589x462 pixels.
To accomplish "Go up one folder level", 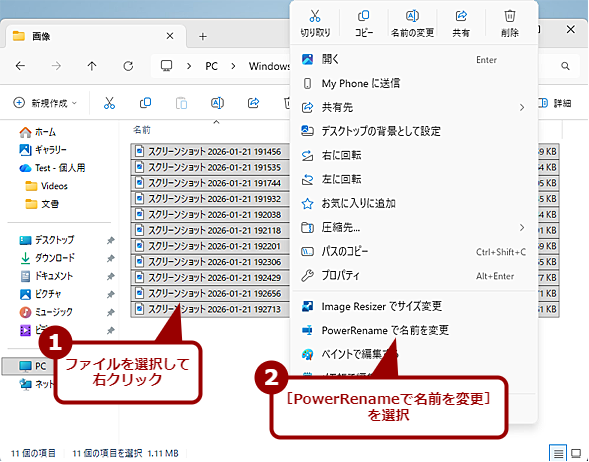I will tap(92, 66).
